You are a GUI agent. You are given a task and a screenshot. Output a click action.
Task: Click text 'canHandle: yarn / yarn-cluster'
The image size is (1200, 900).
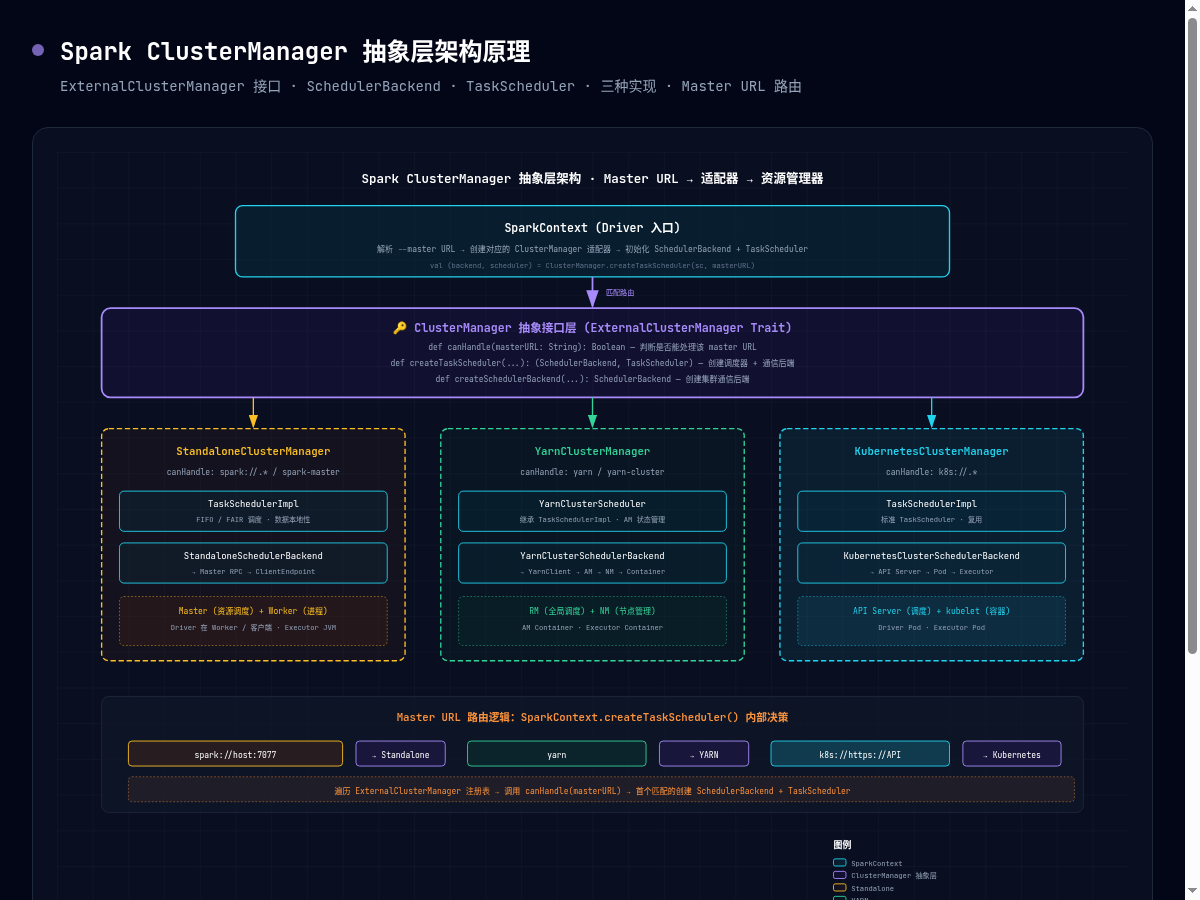point(592,472)
